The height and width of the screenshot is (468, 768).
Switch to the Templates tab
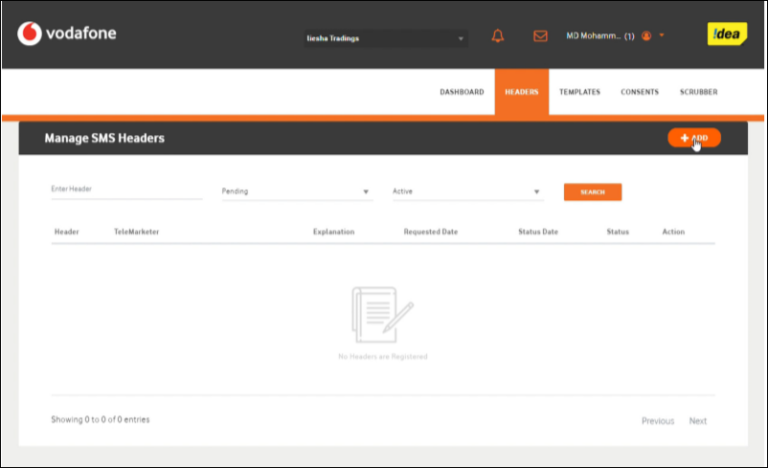click(580, 92)
